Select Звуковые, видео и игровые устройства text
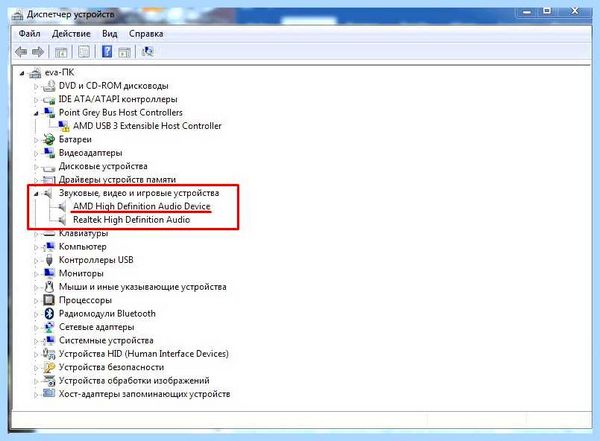Screen dimensions: 600x441 (x=139, y=193)
